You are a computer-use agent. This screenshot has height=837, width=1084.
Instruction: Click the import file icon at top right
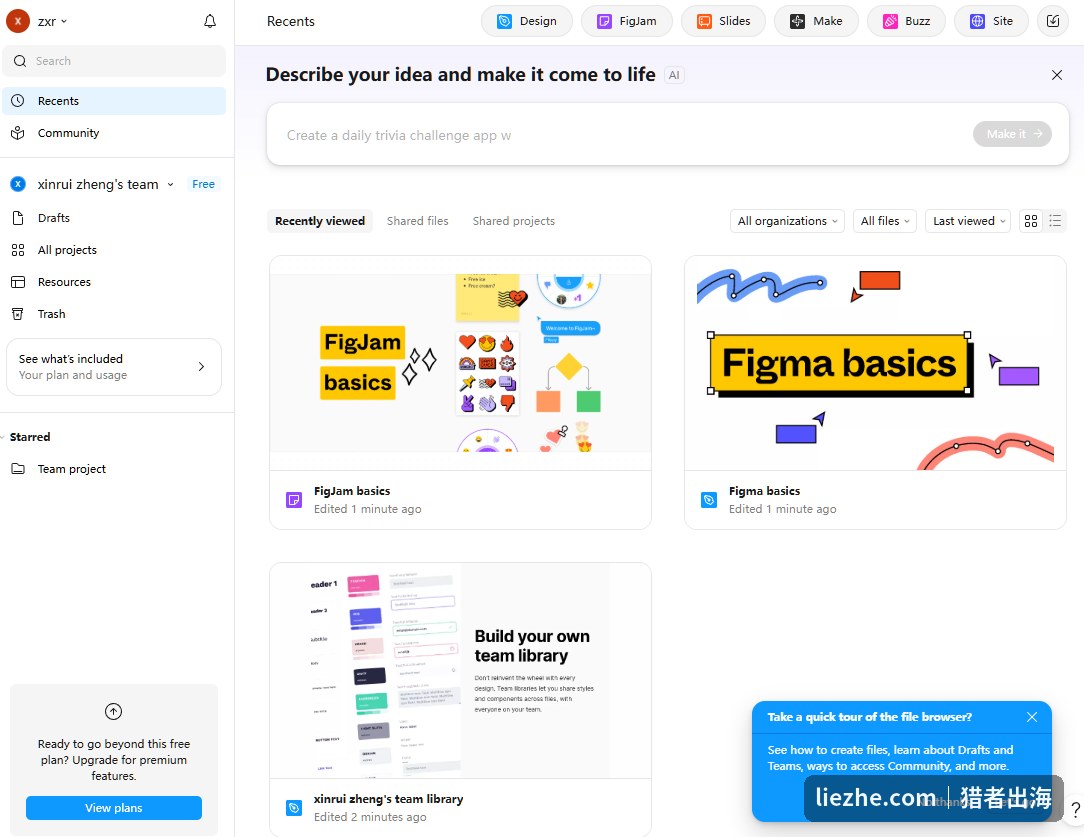[1052, 21]
